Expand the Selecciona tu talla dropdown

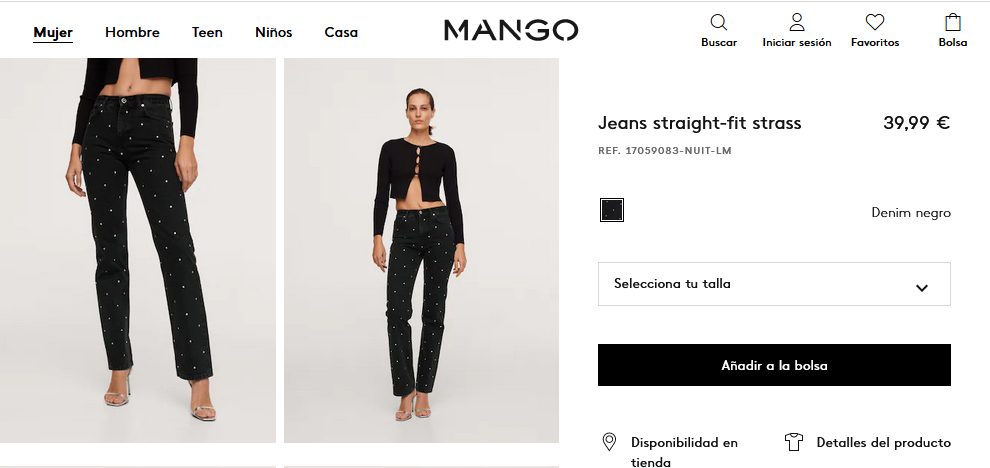pos(774,284)
